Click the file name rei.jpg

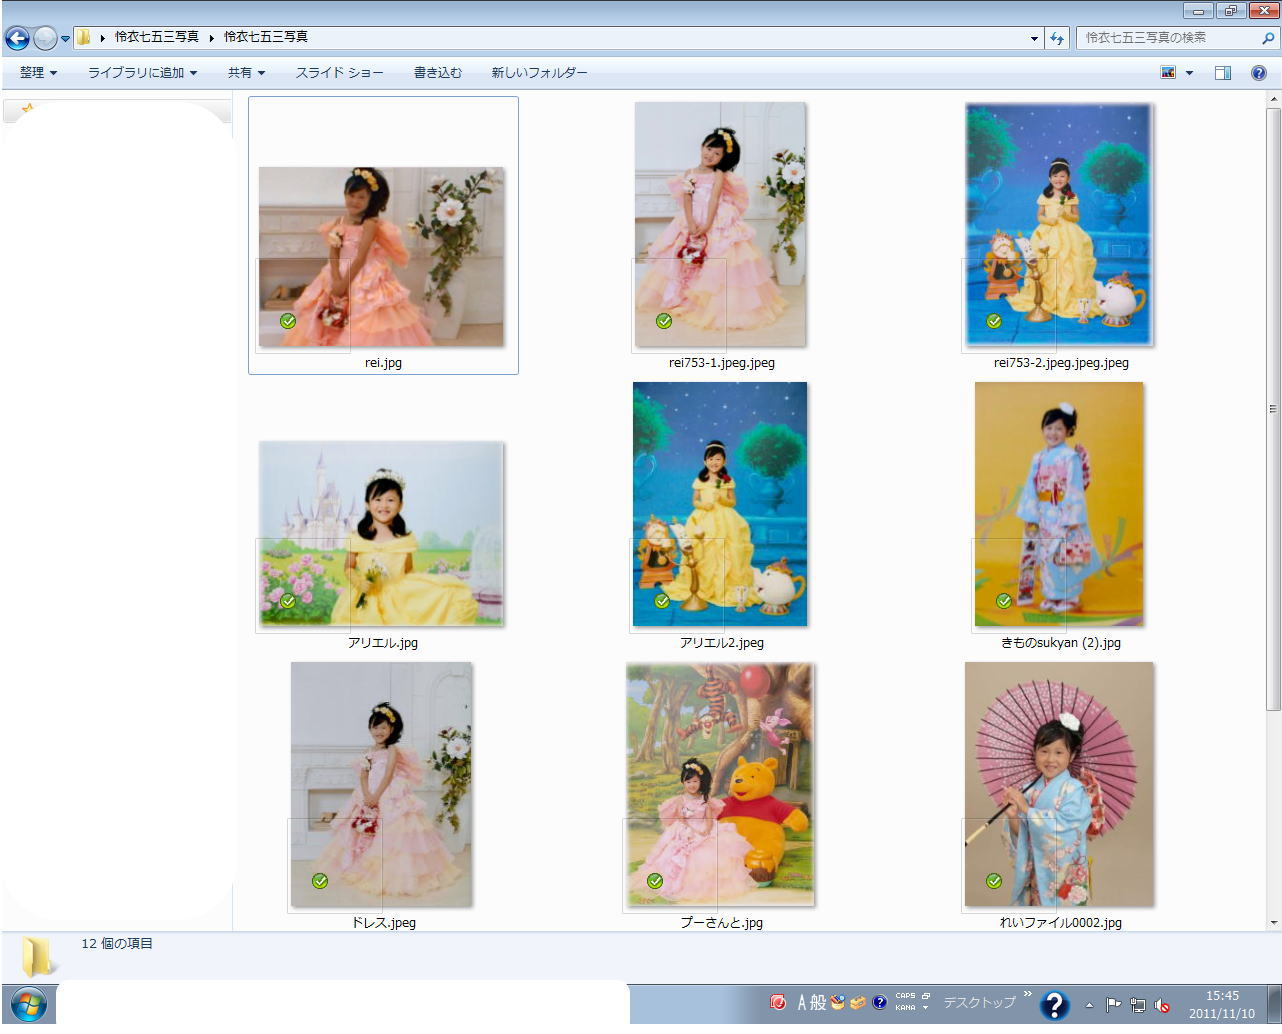coord(383,363)
